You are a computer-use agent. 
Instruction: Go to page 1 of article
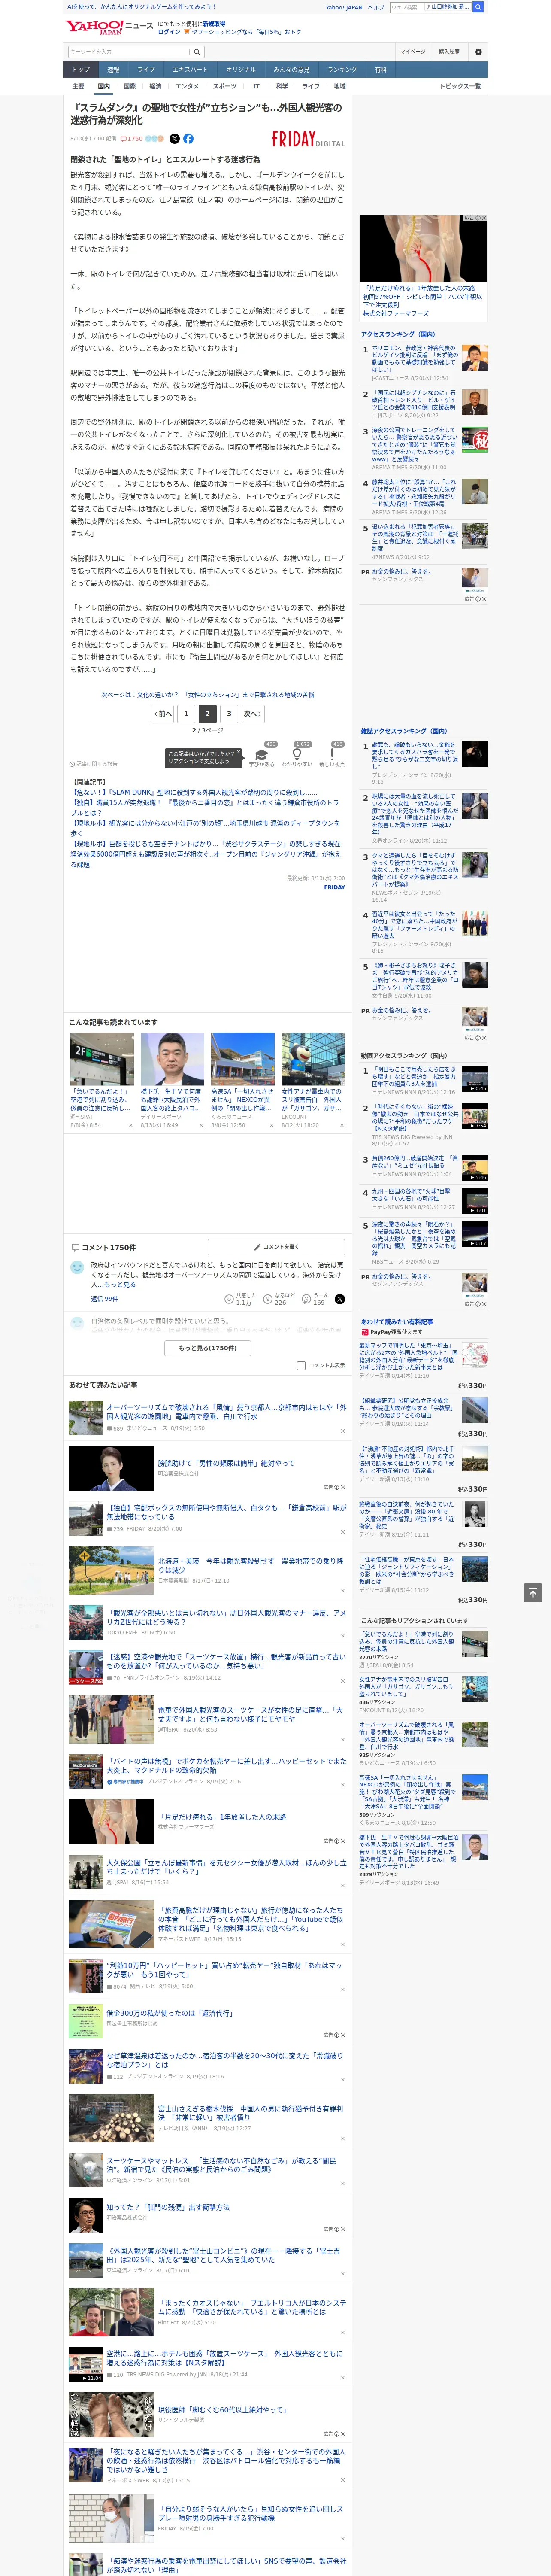186,713
